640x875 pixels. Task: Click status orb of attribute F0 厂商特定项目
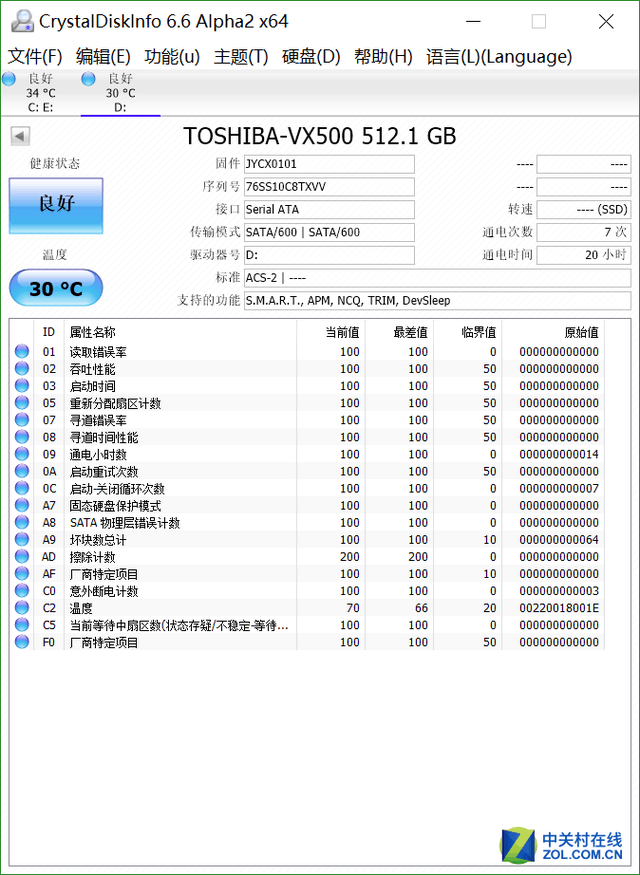[22, 642]
